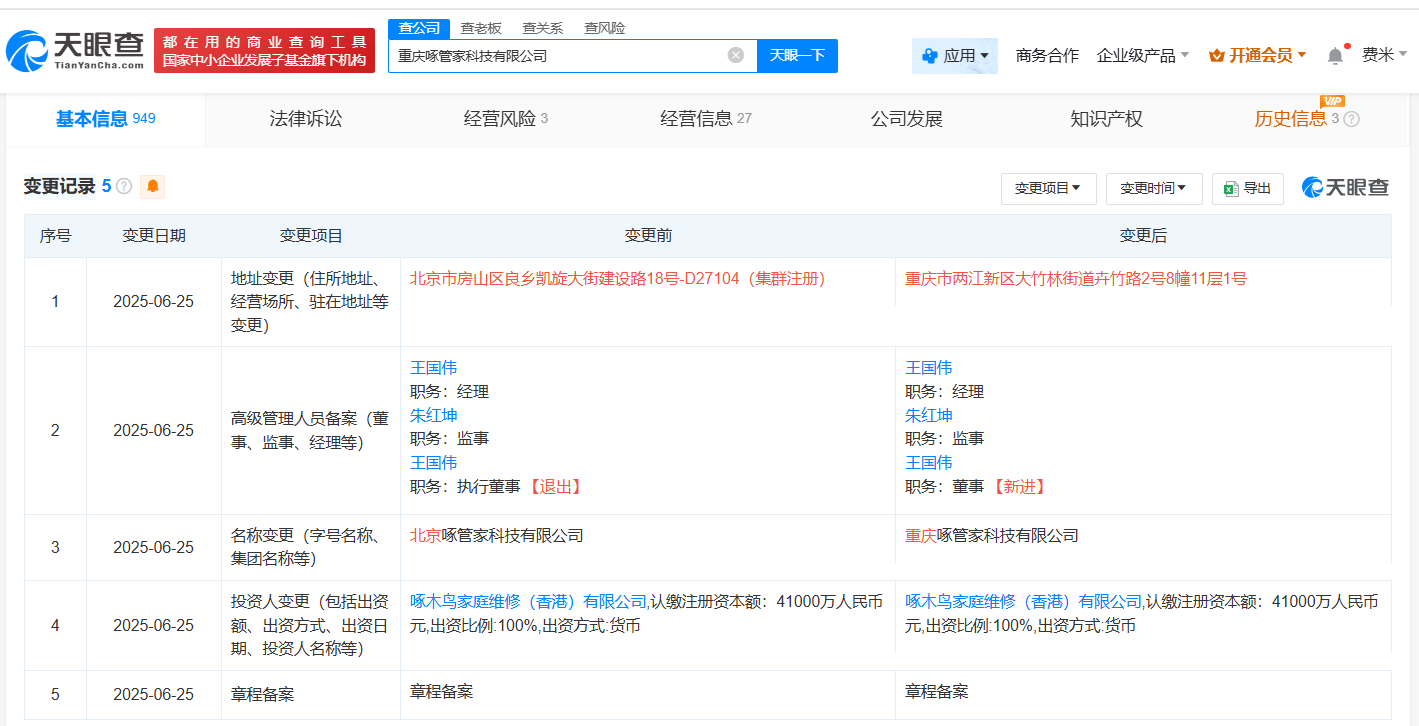Expand the 变更时间 filter dropdown
Image resolution: width=1419 pixels, height=726 pixels.
[1153, 188]
